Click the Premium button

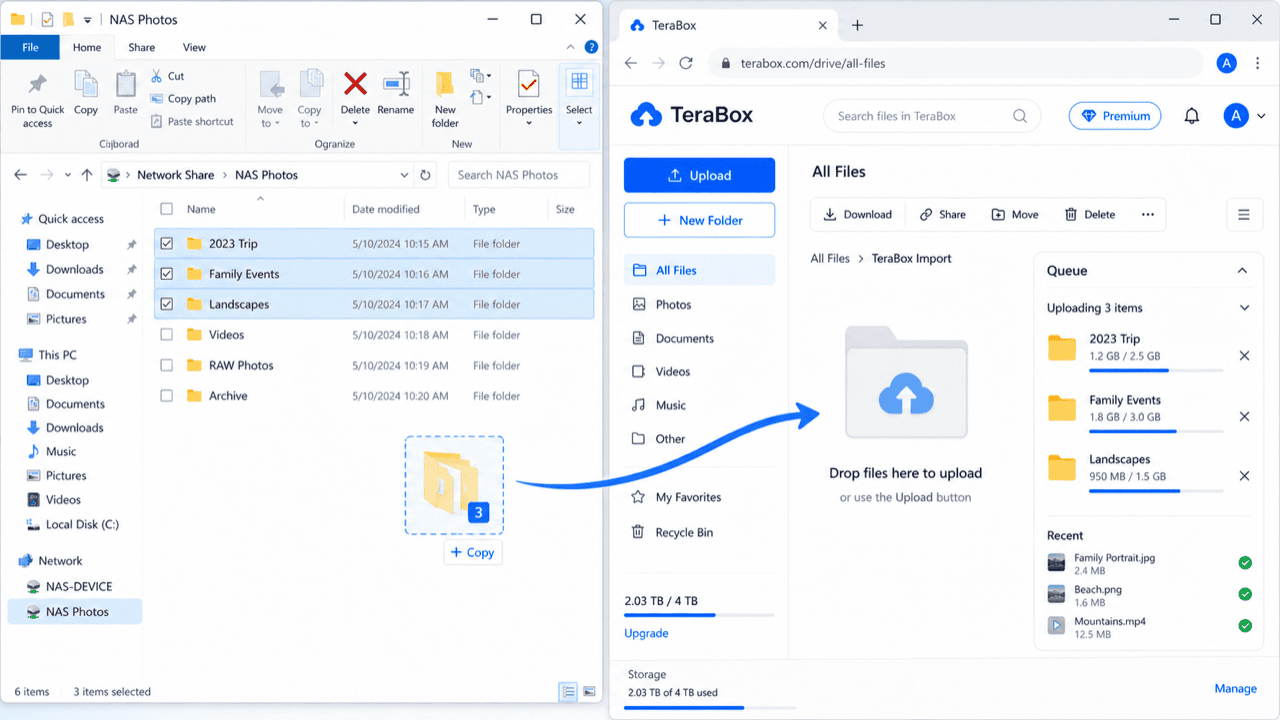[1115, 116]
